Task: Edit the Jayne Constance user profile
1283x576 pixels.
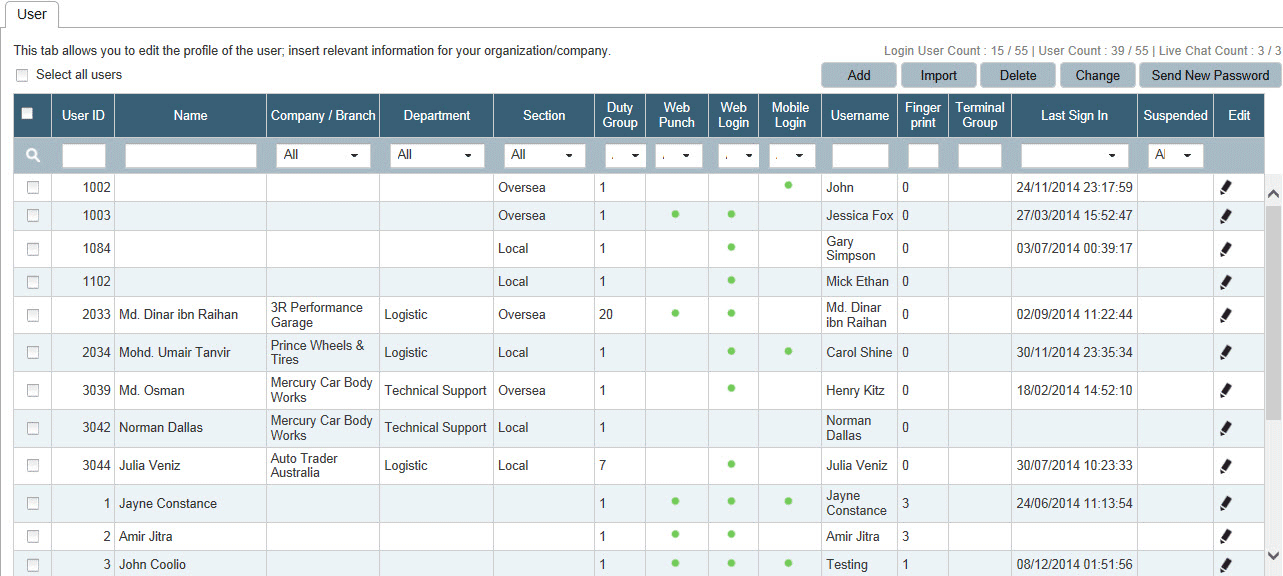Action: pos(1226,504)
